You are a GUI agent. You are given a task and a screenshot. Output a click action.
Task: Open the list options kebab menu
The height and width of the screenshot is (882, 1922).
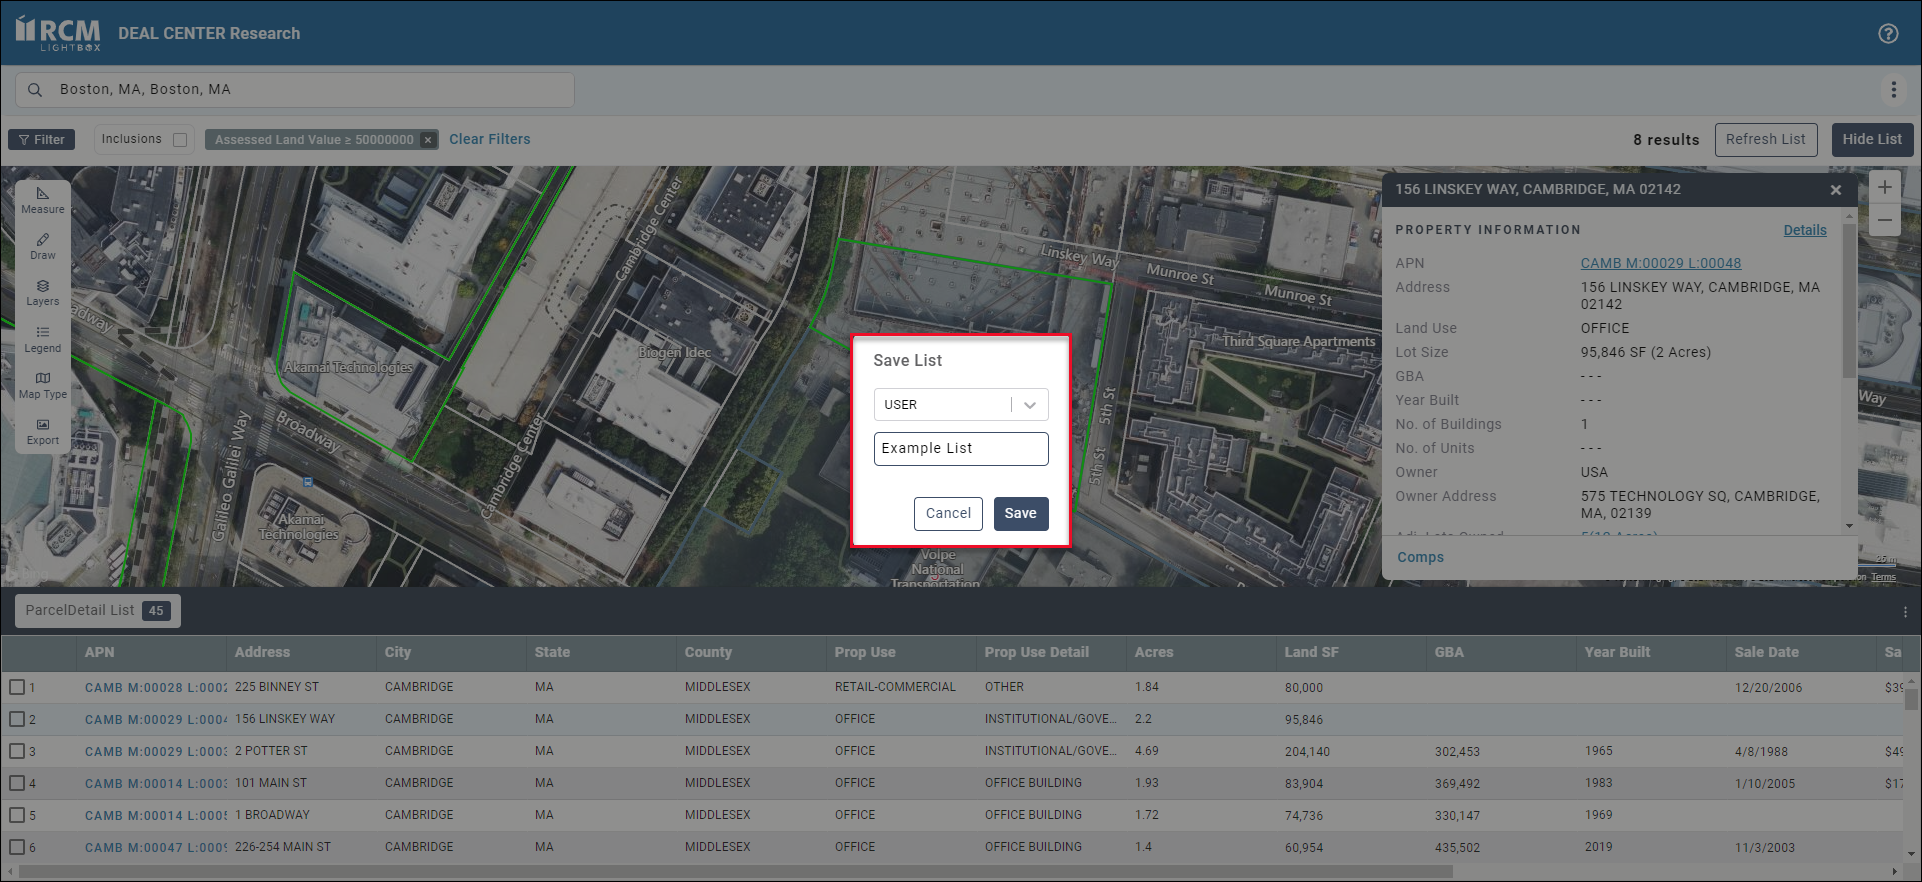click(1905, 611)
